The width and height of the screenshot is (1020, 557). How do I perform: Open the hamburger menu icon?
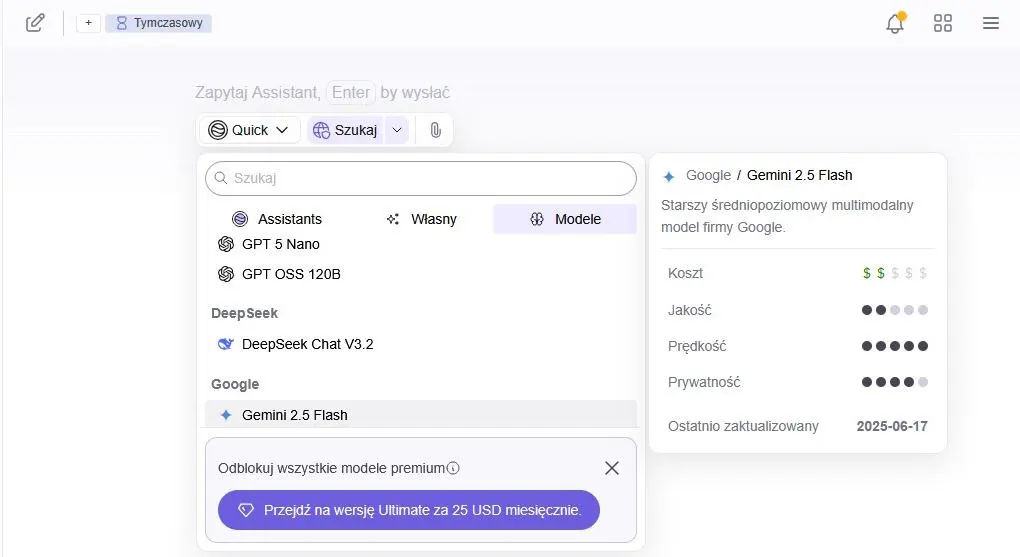coord(990,23)
